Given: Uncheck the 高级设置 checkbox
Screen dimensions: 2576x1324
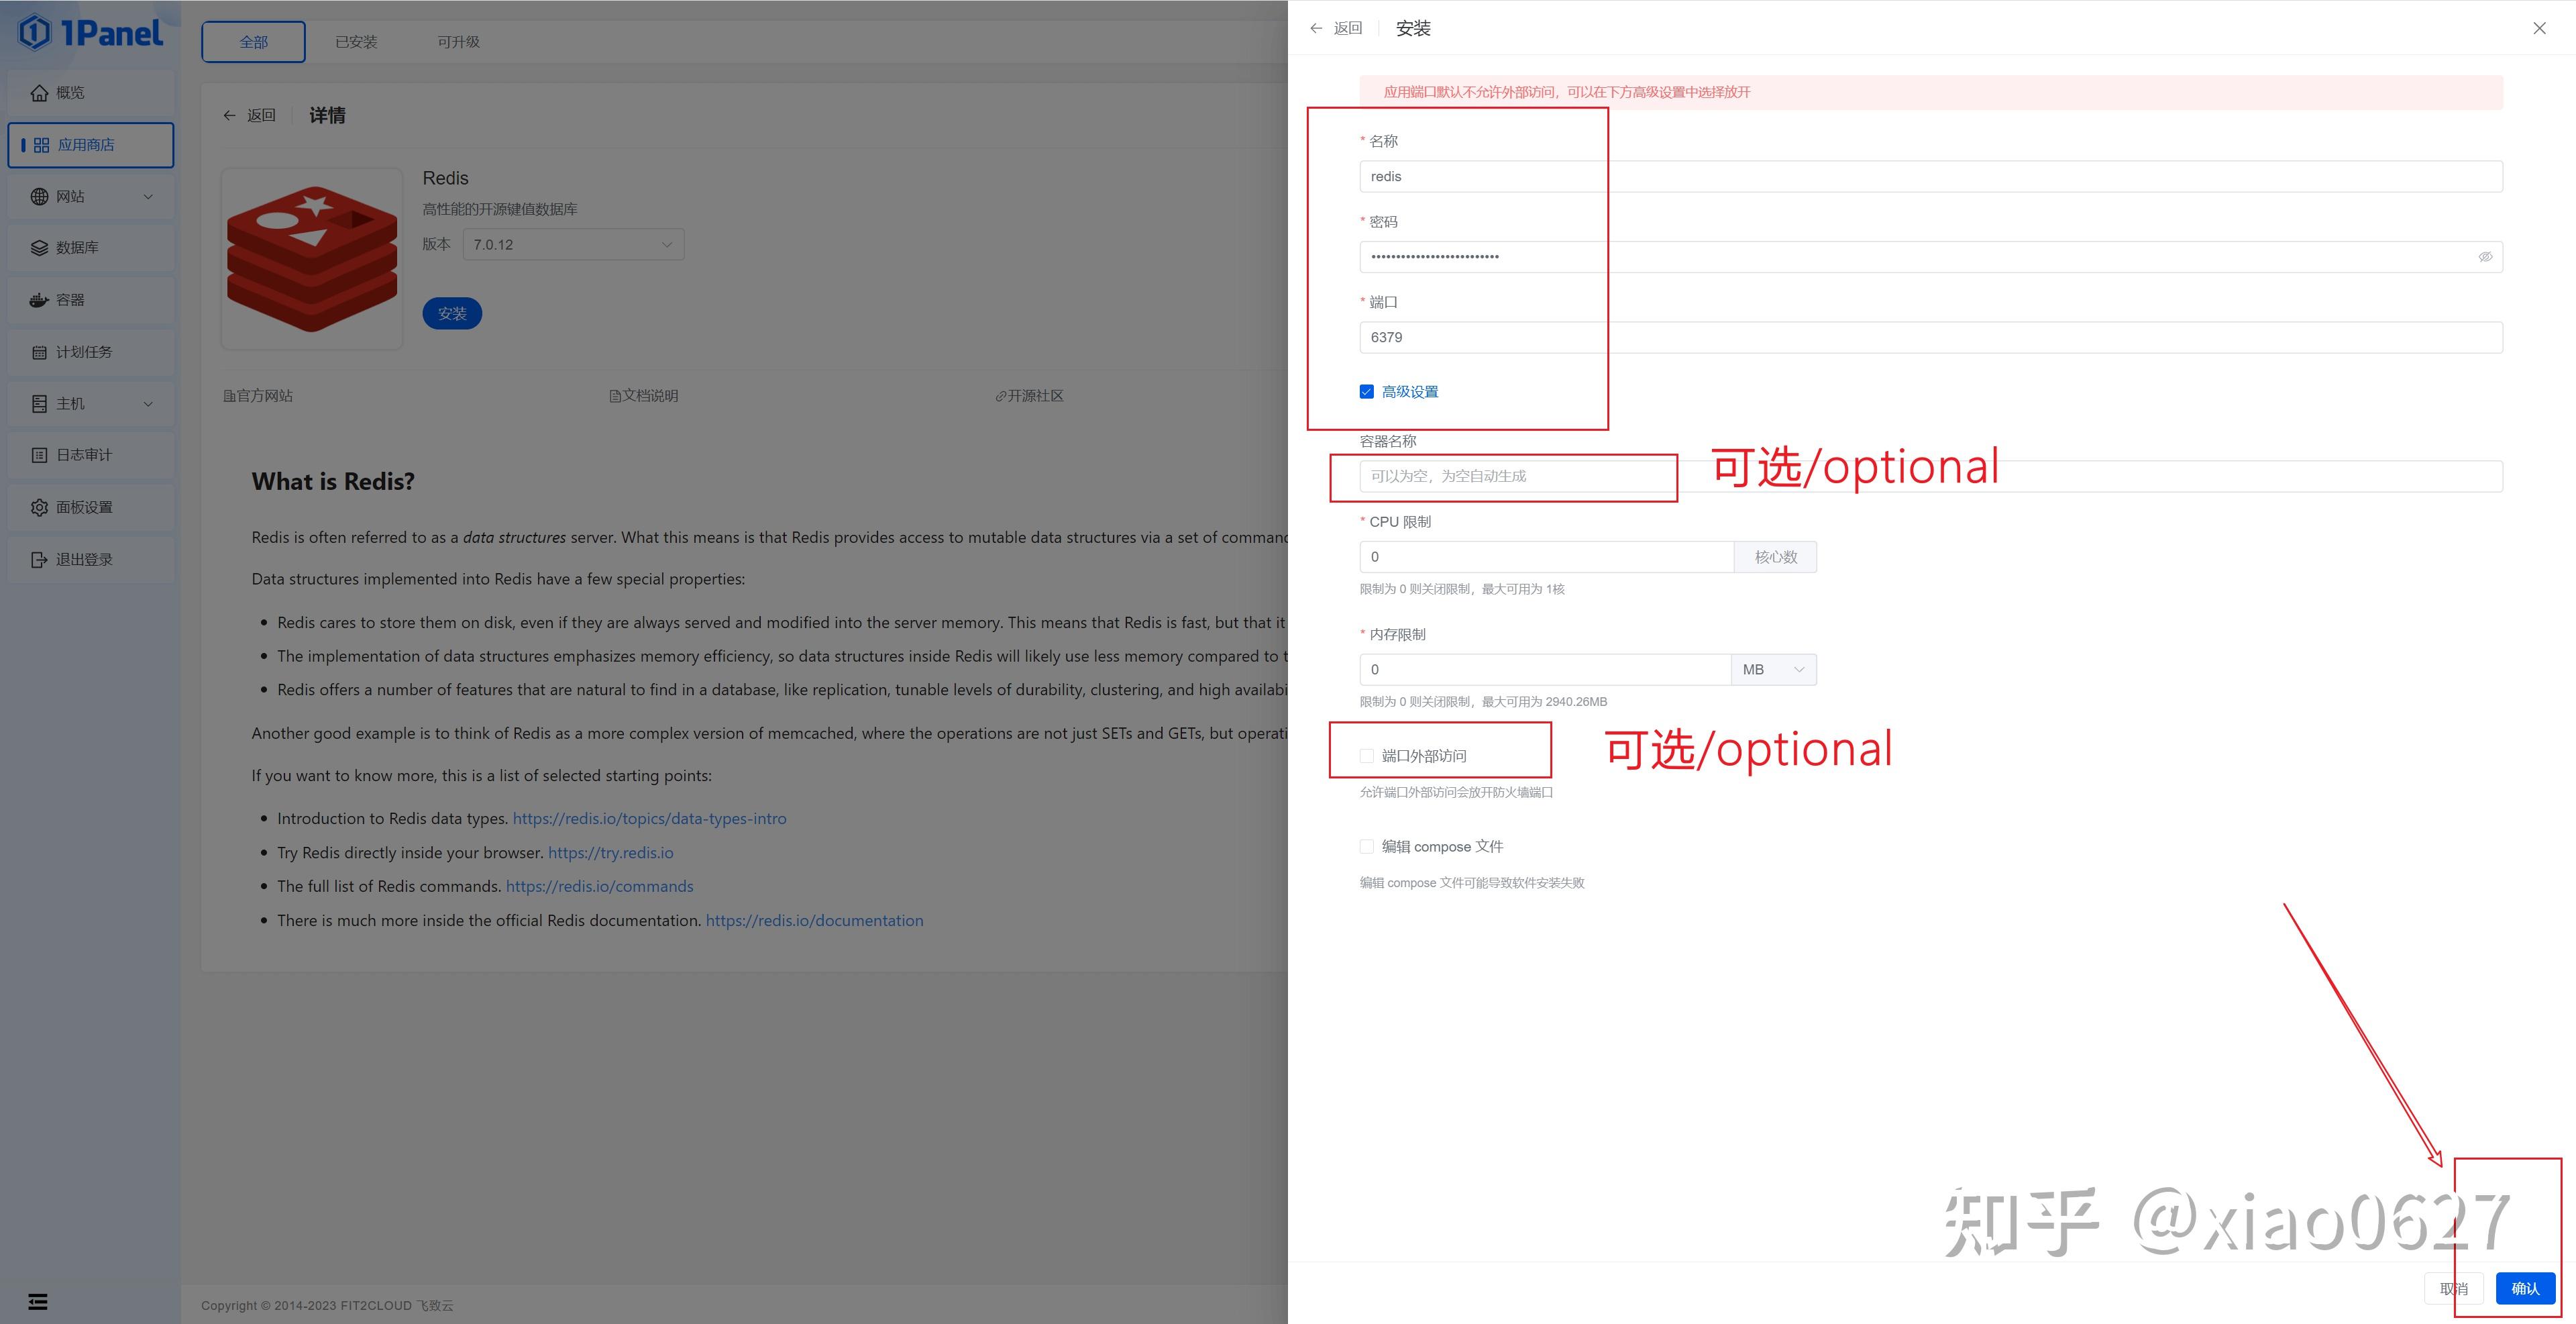Looking at the screenshot, I should coord(1366,392).
